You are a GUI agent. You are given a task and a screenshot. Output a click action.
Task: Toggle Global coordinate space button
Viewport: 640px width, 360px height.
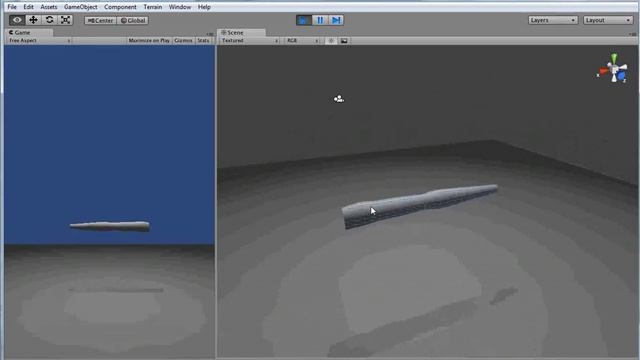point(133,20)
